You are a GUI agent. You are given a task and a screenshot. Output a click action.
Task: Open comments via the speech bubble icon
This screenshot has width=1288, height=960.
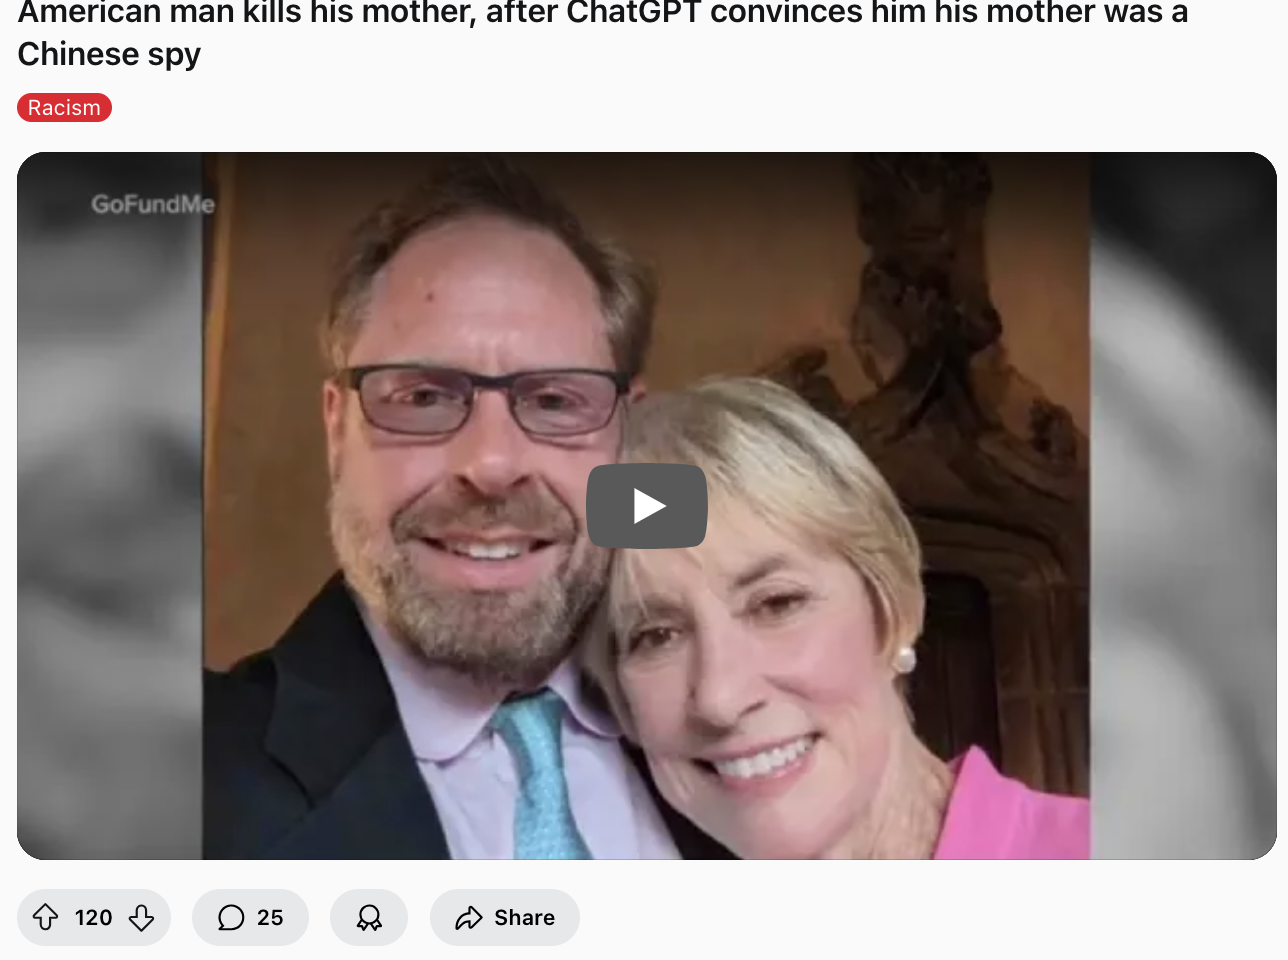point(231,917)
